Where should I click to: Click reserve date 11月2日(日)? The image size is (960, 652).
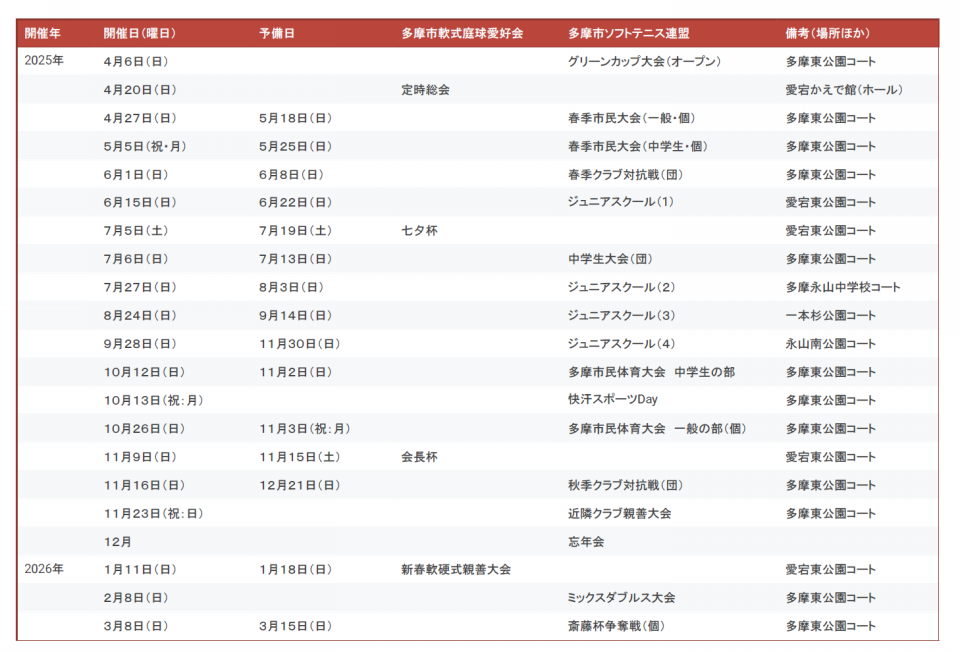click(x=296, y=372)
